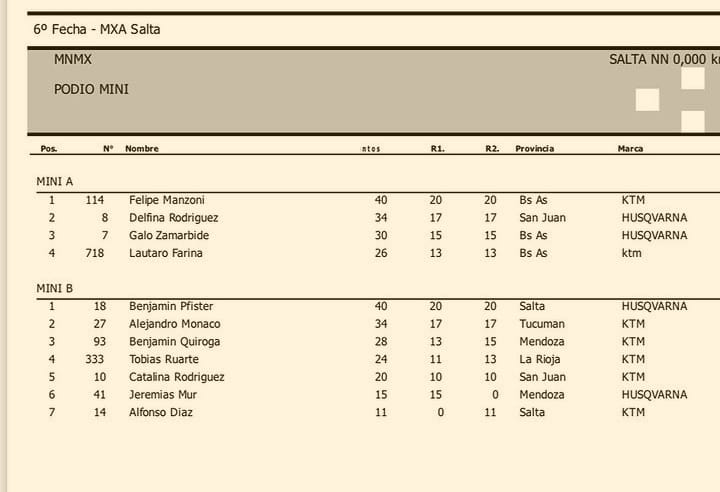This screenshot has height=492, width=720.
Task: Select Tobias Ruarte's name in the list
Action: (164, 359)
